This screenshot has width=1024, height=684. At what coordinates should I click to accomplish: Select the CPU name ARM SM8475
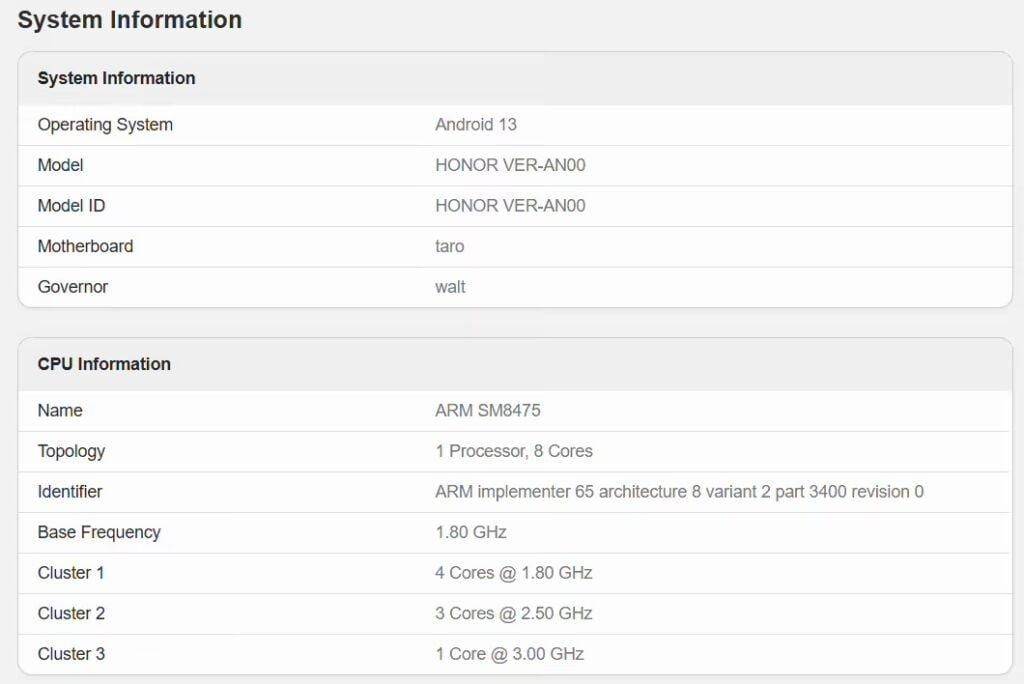click(x=488, y=410)
